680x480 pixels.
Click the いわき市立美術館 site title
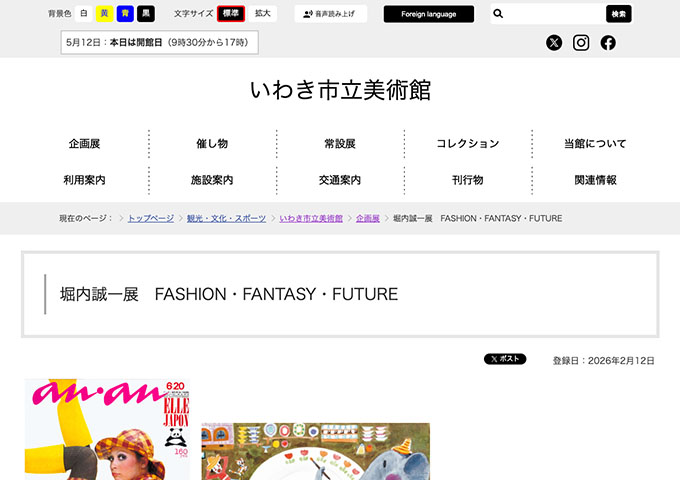[340, 90]
